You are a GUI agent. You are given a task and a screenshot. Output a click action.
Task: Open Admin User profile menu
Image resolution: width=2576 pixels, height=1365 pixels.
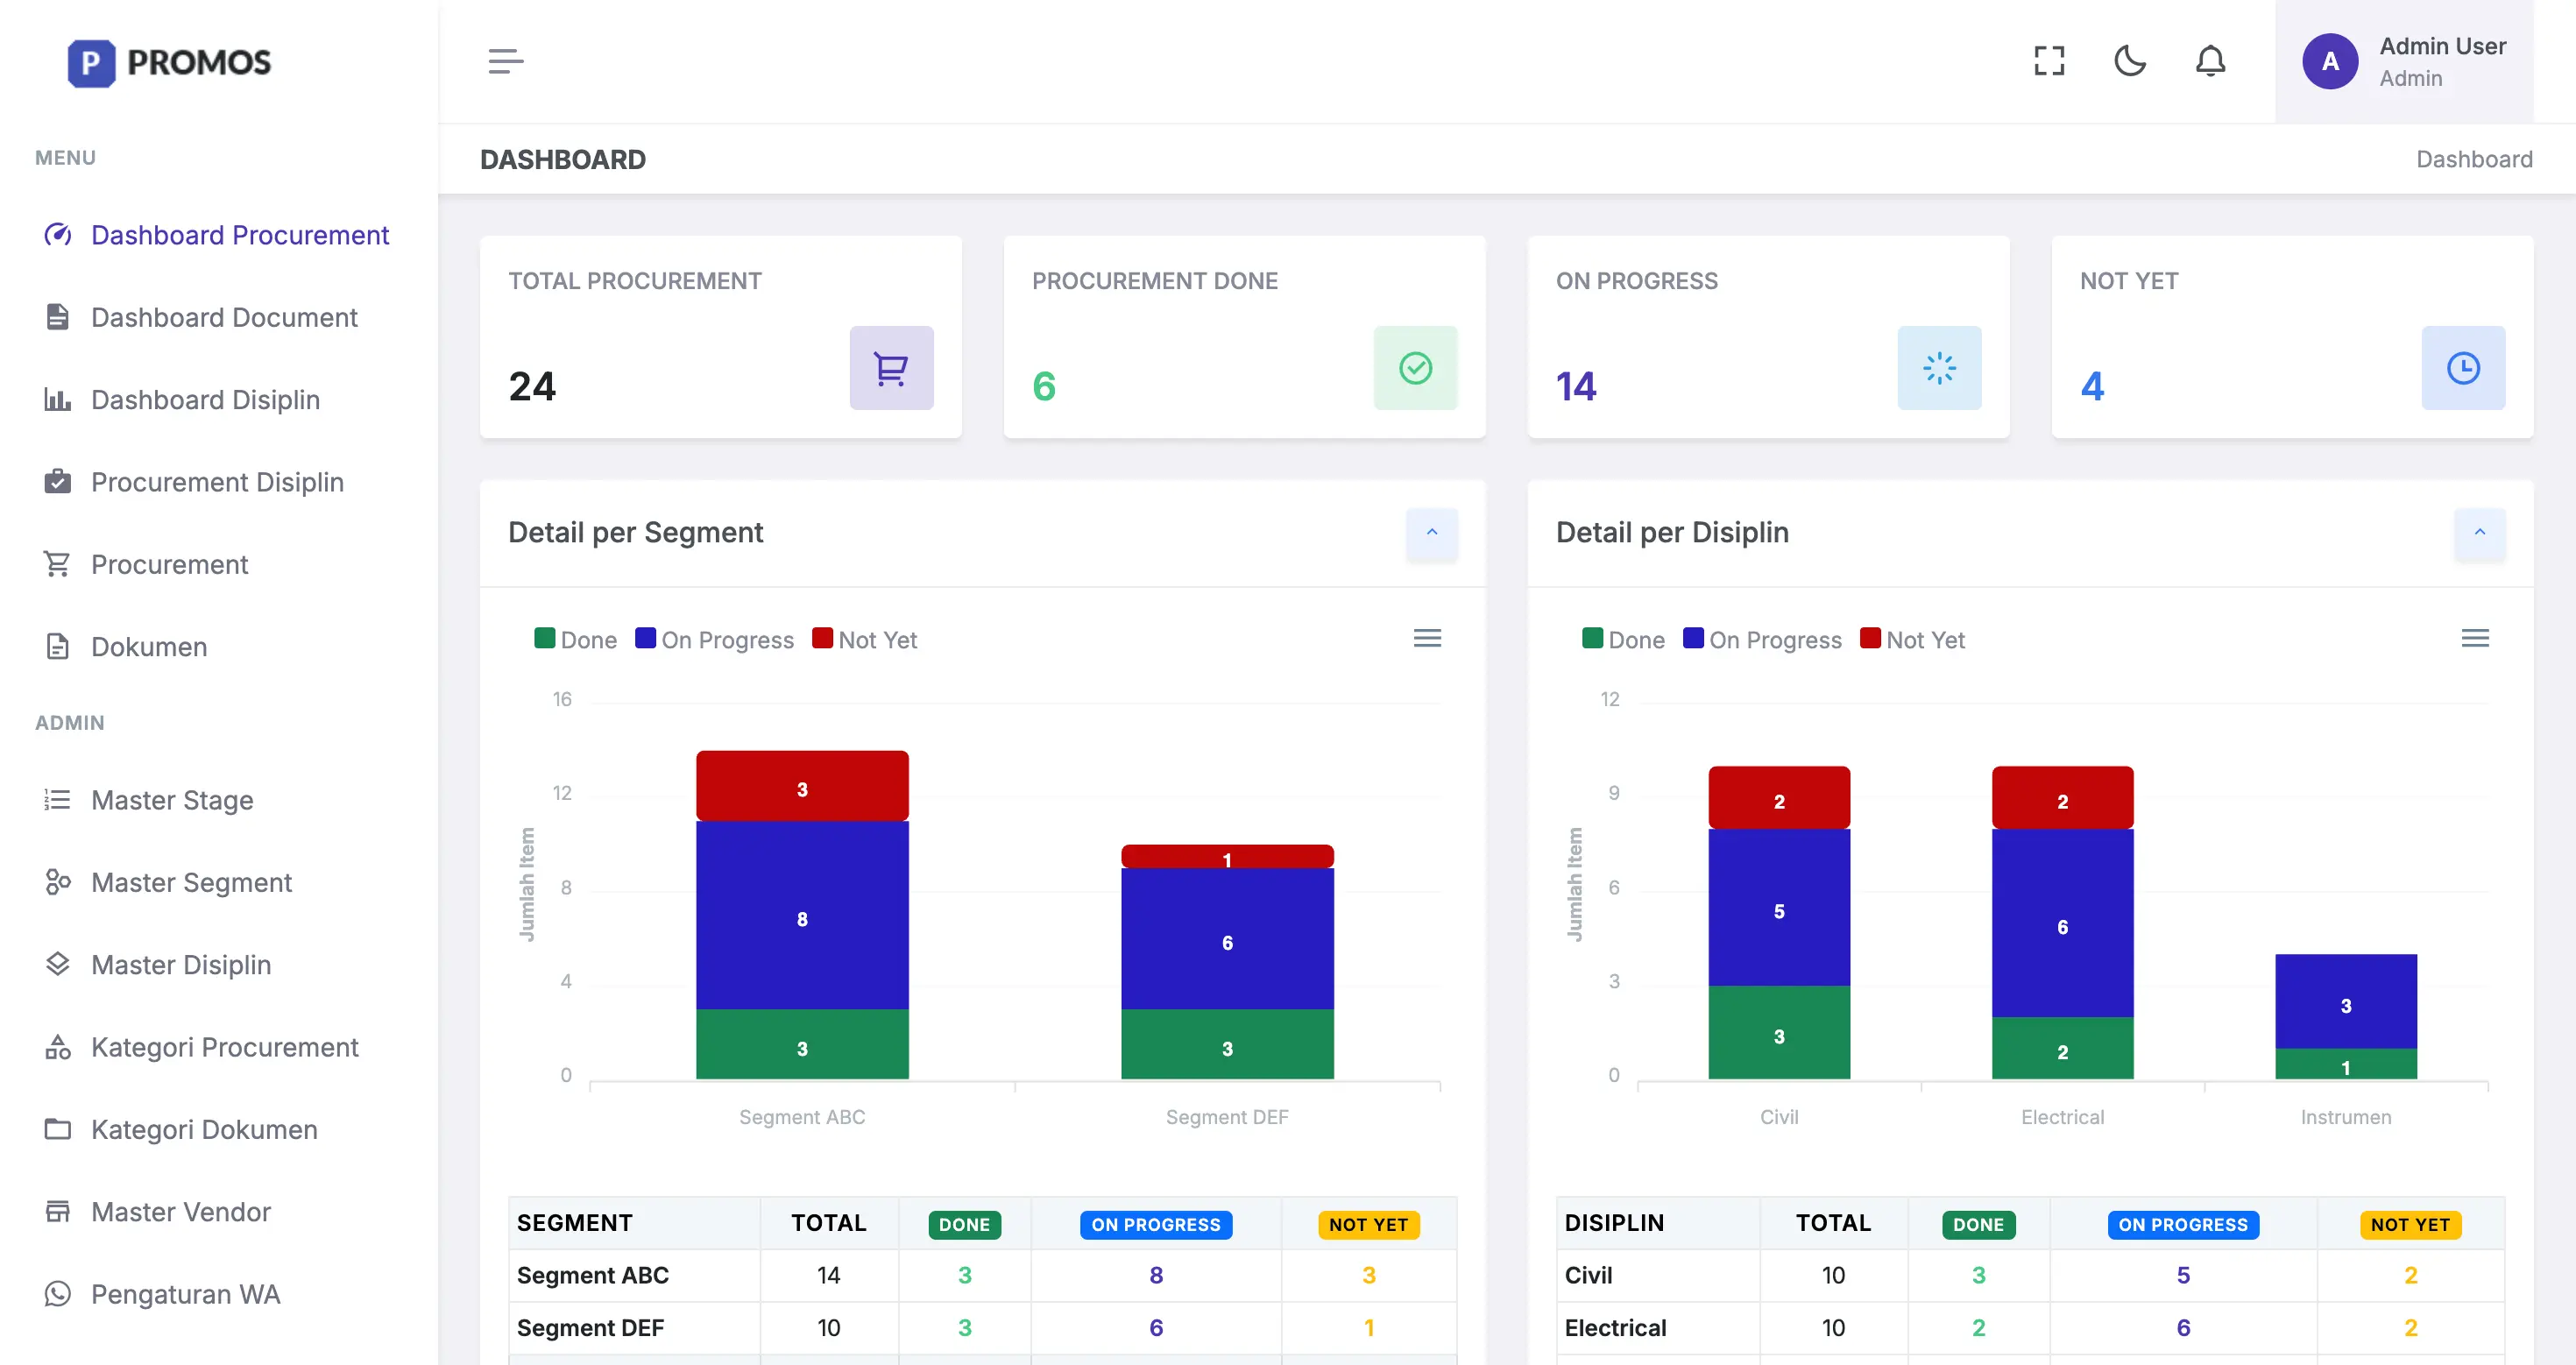pos(2404,61)
